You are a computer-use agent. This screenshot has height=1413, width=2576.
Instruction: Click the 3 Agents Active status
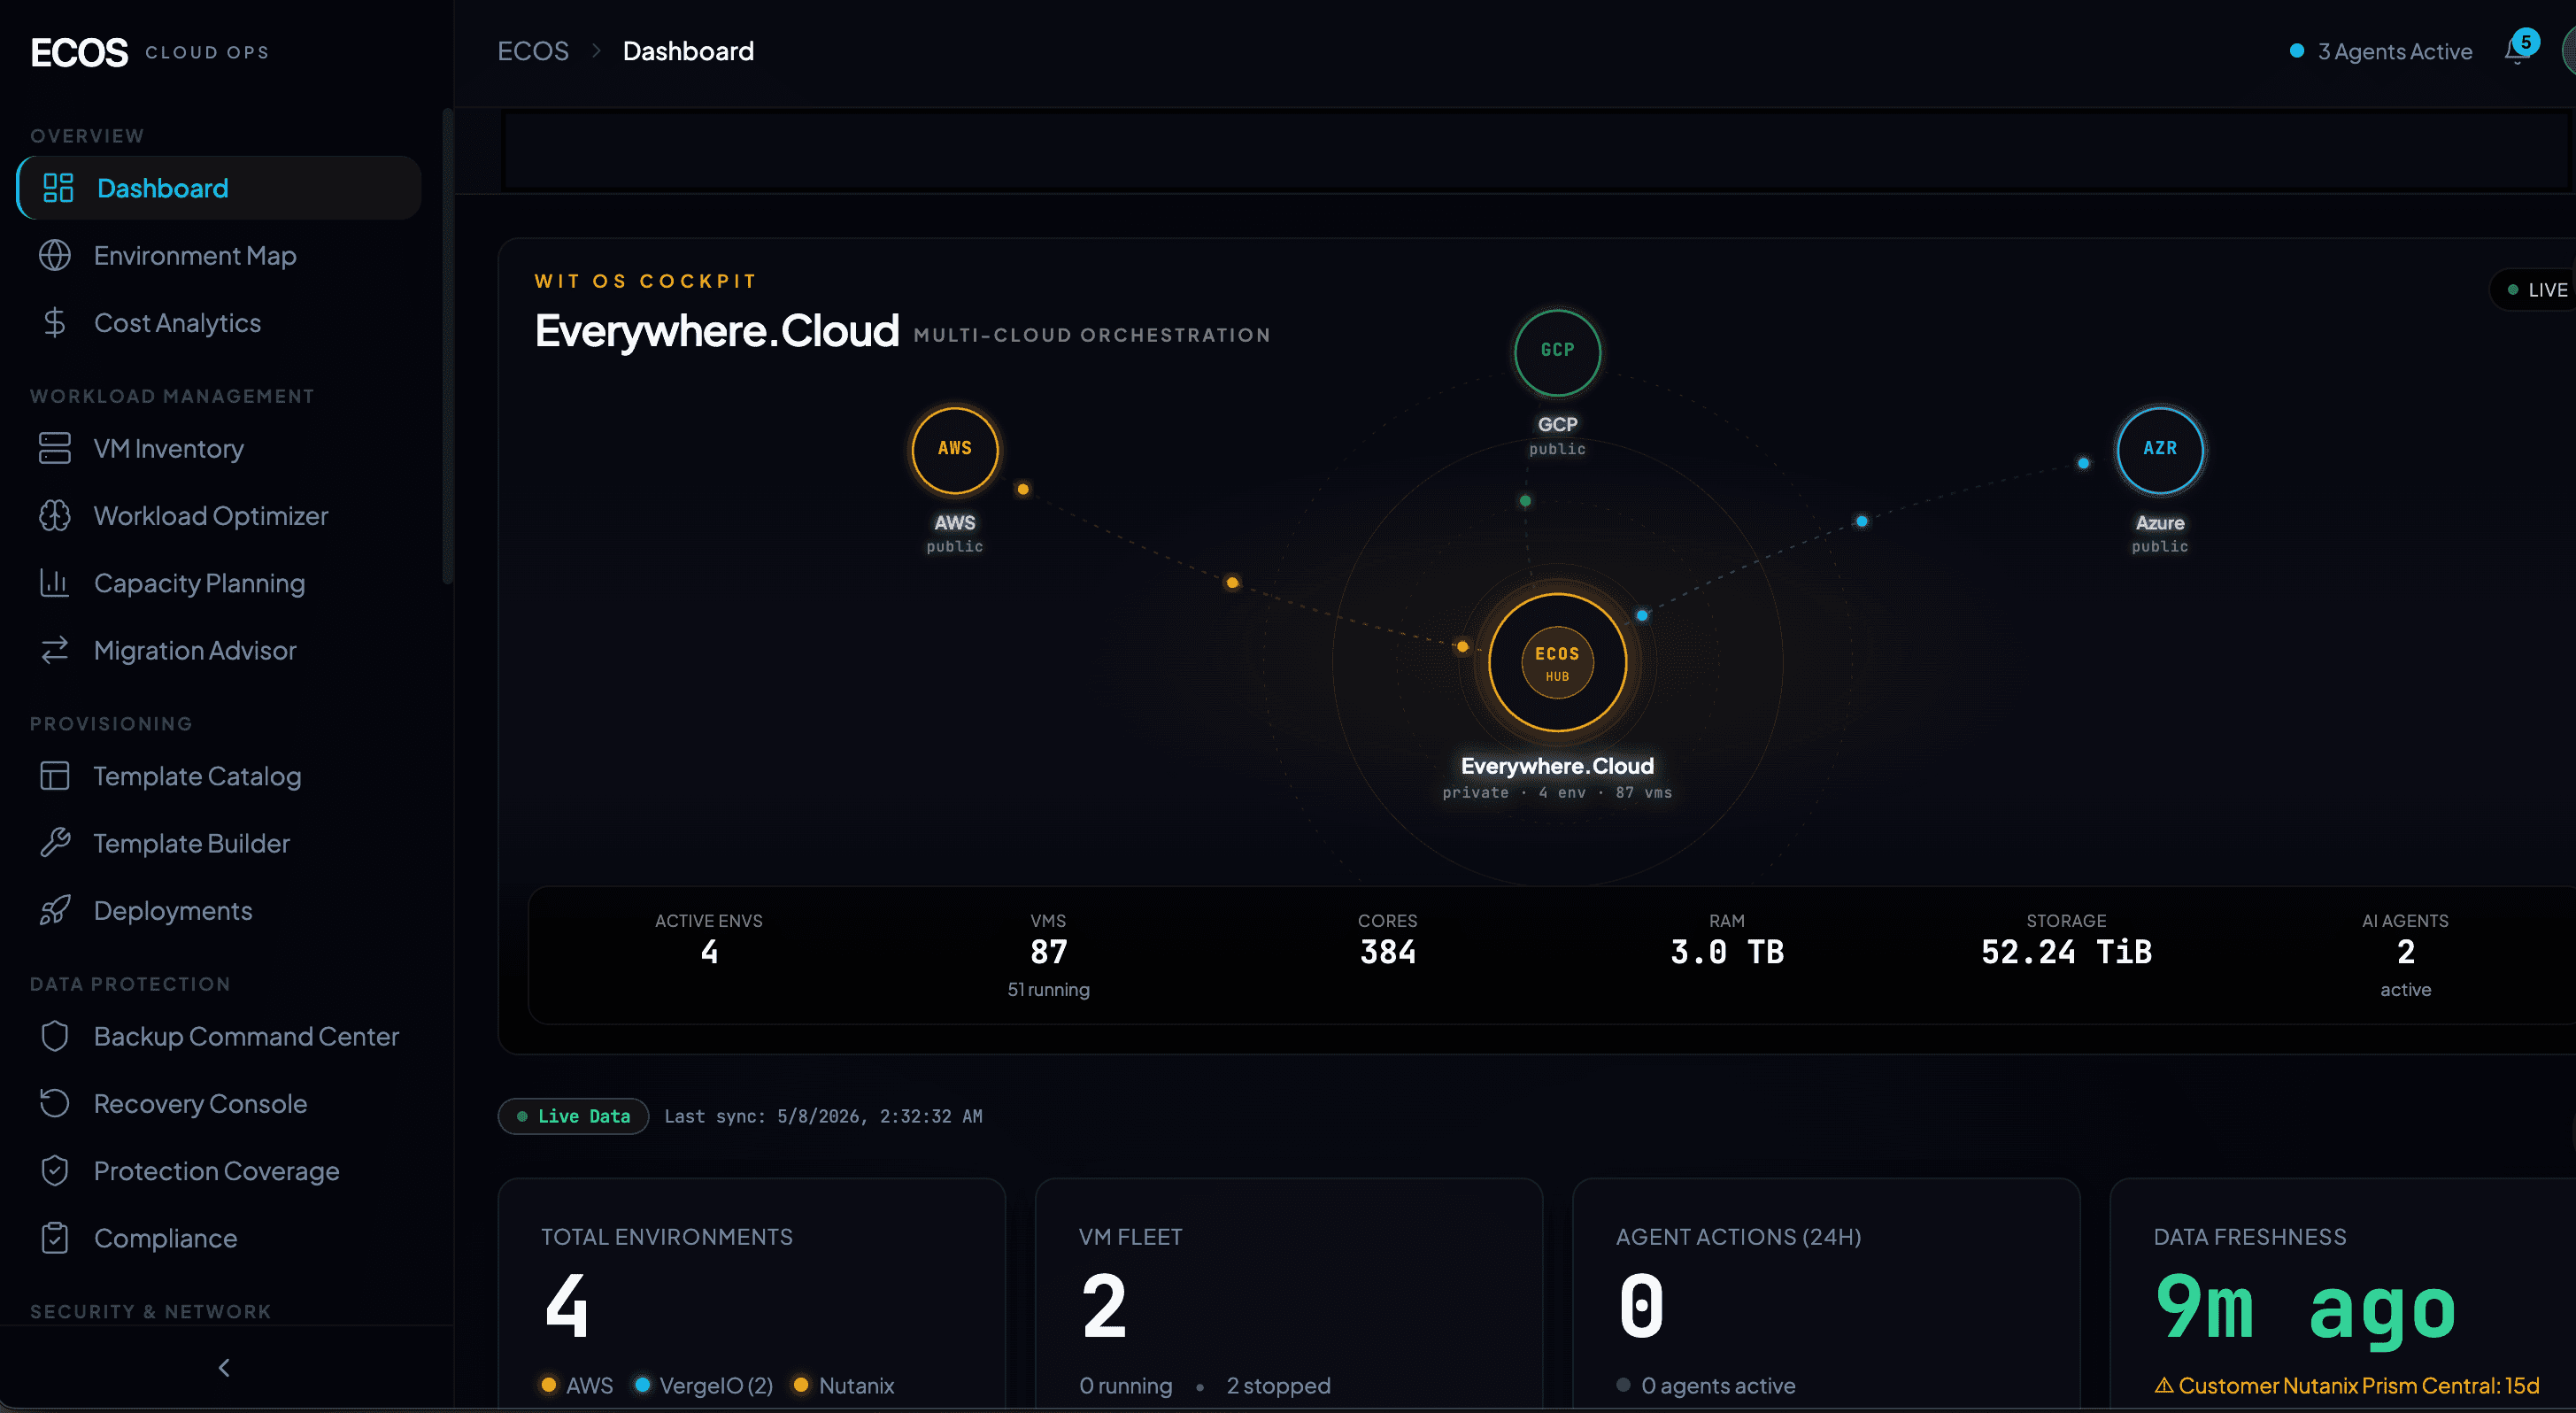click(x=2381, y=51)
